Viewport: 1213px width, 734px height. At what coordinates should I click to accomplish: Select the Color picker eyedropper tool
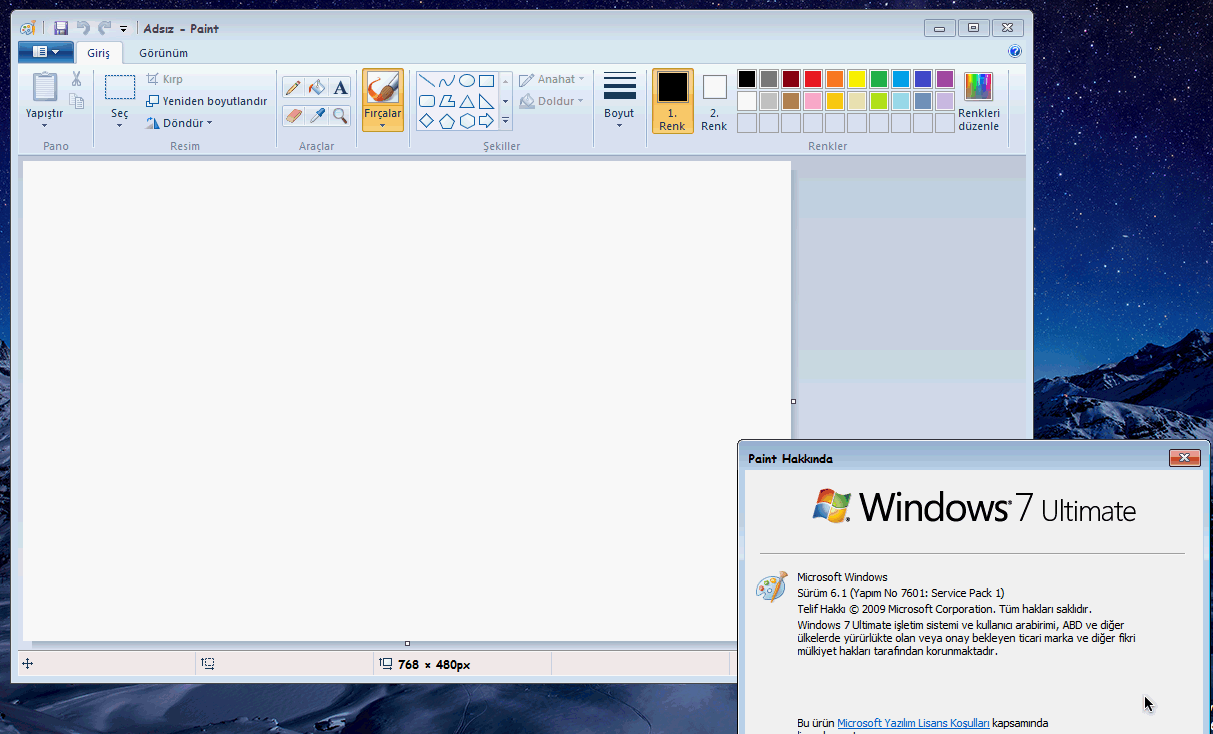[x=316, y=115]
